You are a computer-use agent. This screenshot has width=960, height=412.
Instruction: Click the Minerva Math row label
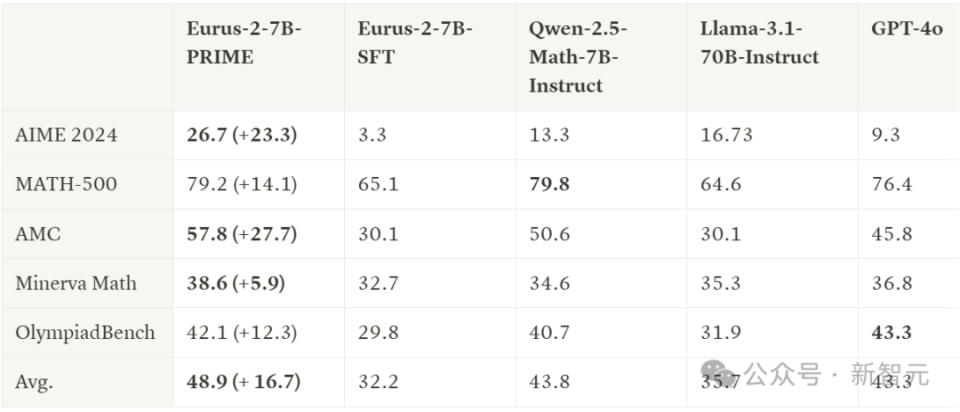(x=76, y=283)
